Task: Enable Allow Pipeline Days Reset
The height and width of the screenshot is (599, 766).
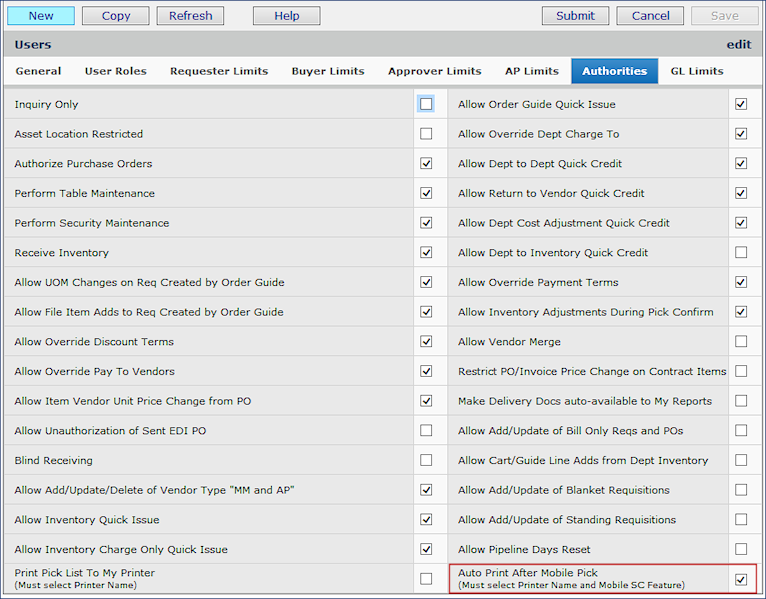Action: click(741, 549)
